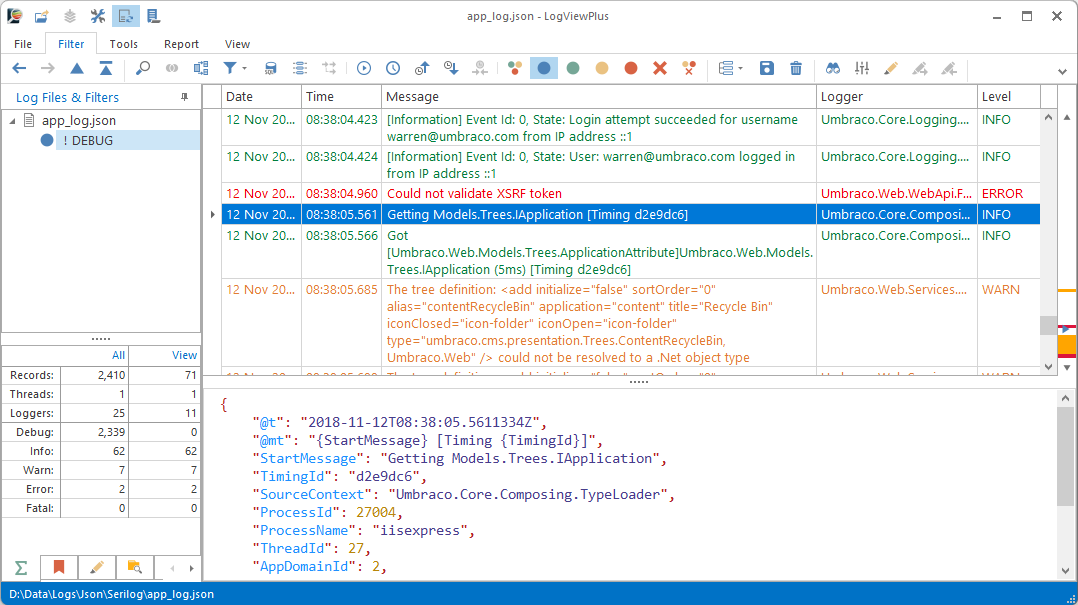Click the clock with down arrow icon

coord(451,68)
